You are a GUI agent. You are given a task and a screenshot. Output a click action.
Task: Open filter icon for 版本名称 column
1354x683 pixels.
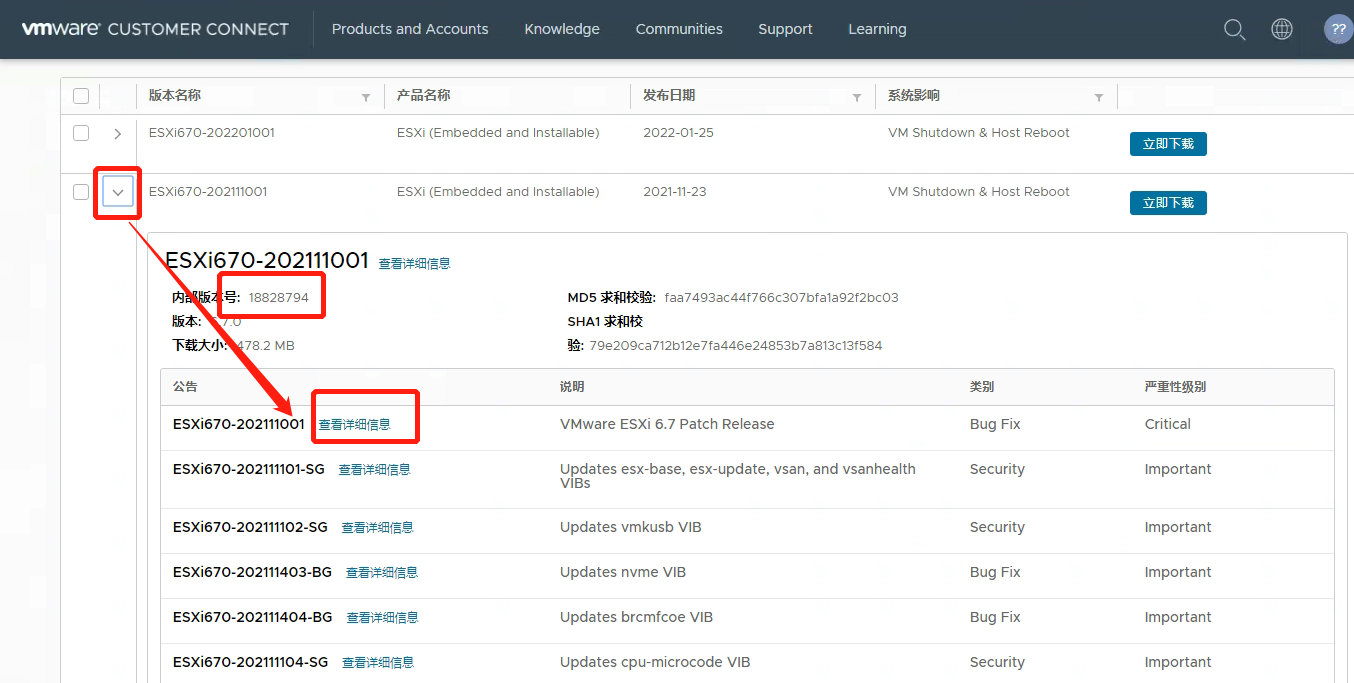(x=366, y=97)
